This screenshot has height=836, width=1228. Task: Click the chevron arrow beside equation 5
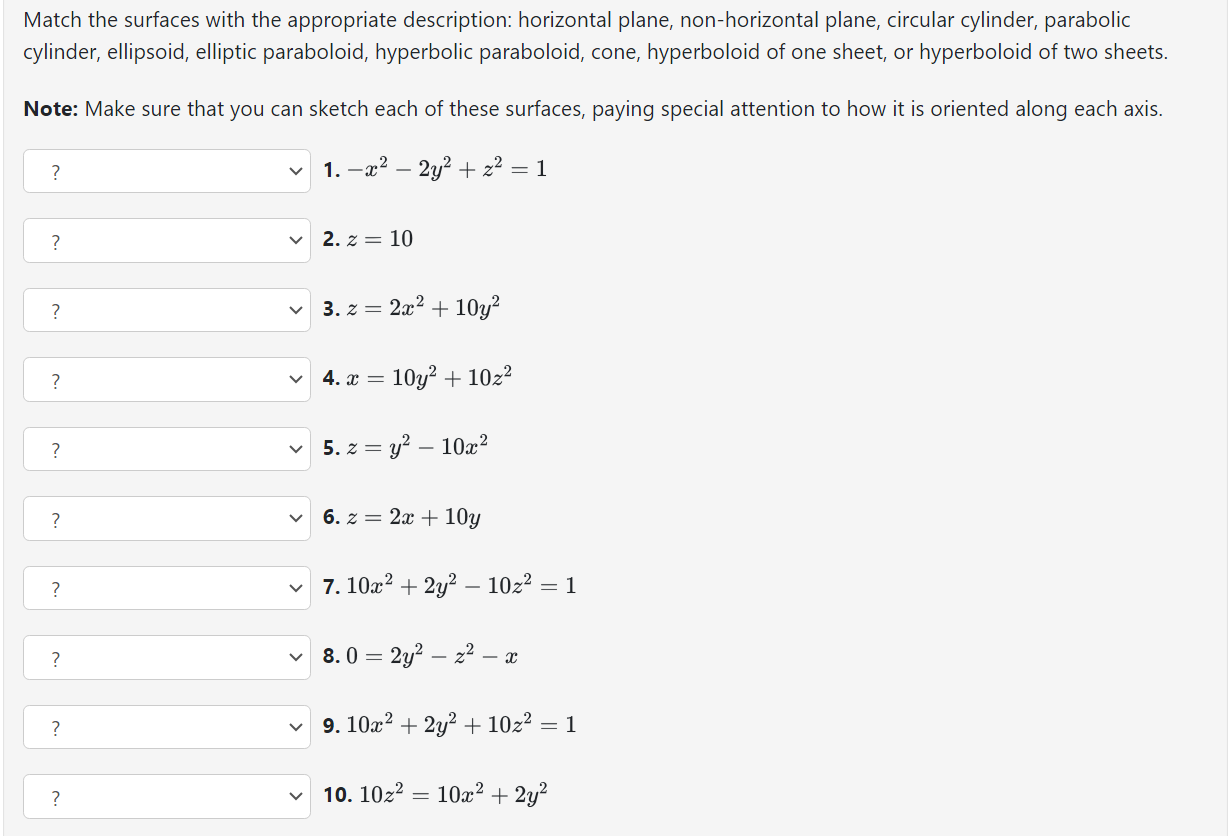(x=295, y=449)
